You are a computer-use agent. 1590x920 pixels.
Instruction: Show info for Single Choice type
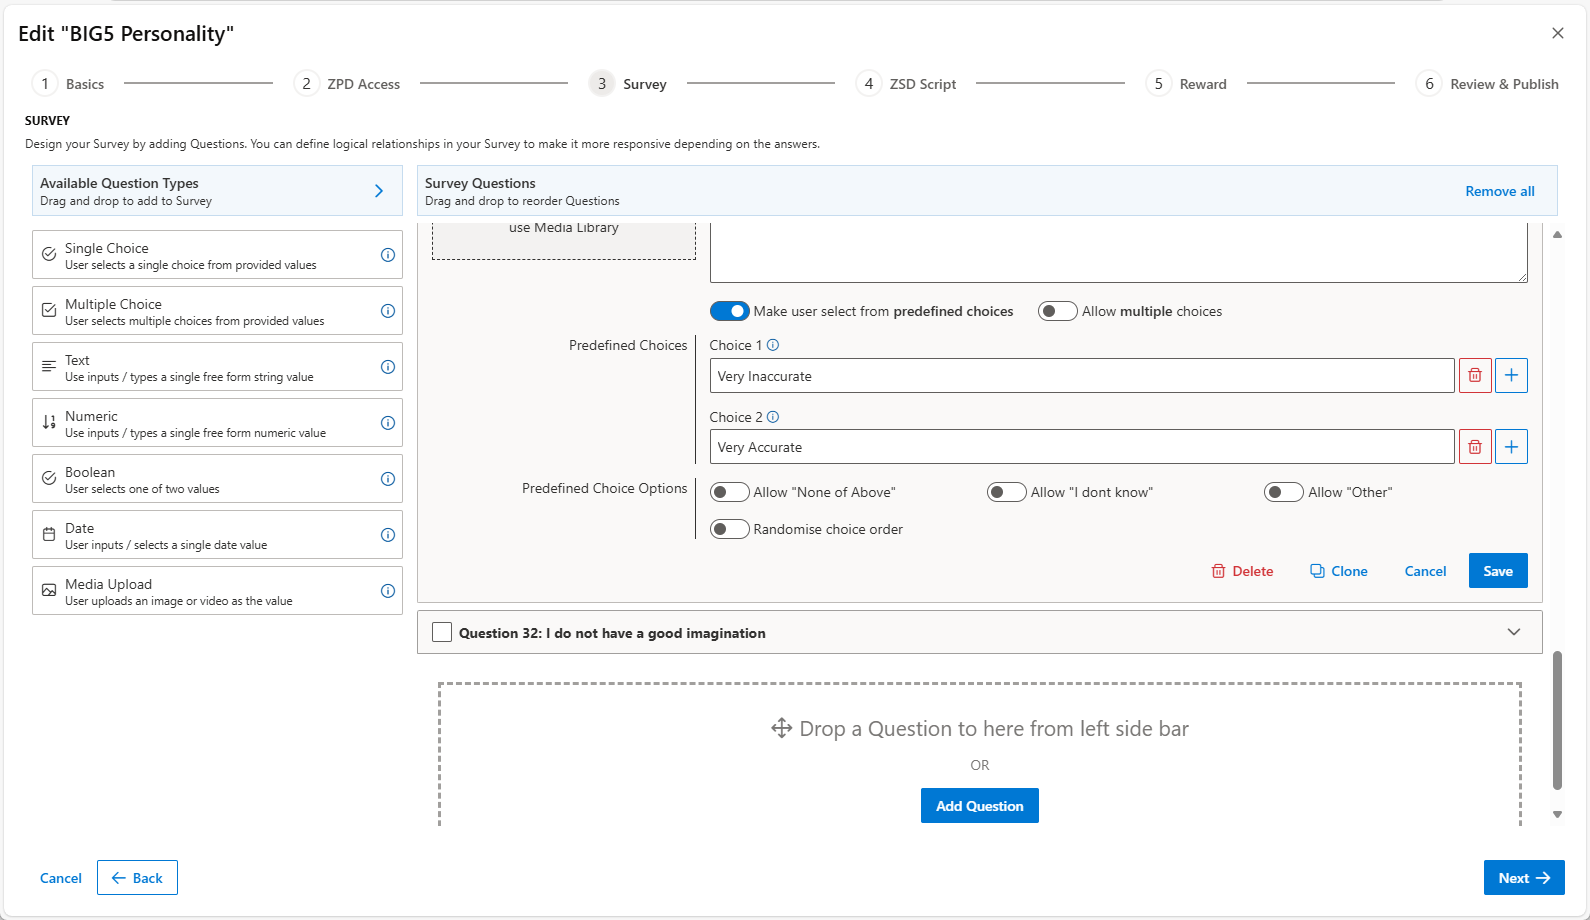(388, 255)
